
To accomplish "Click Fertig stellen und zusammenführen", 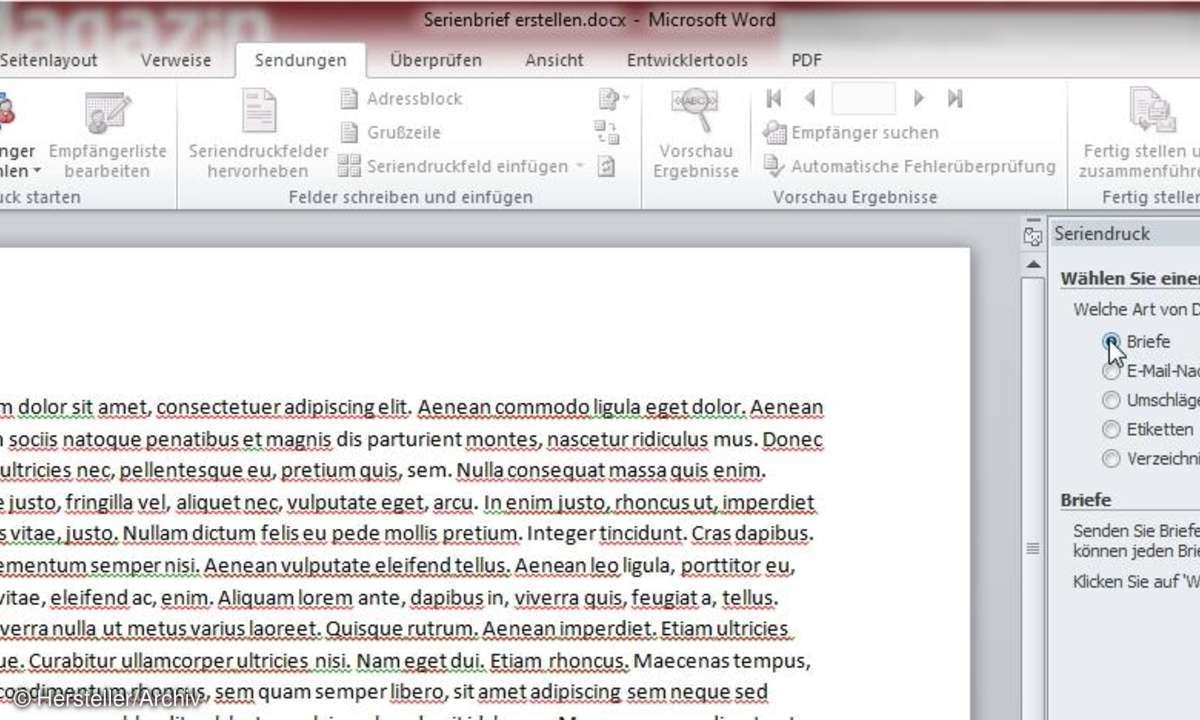I will (1141, 134).
